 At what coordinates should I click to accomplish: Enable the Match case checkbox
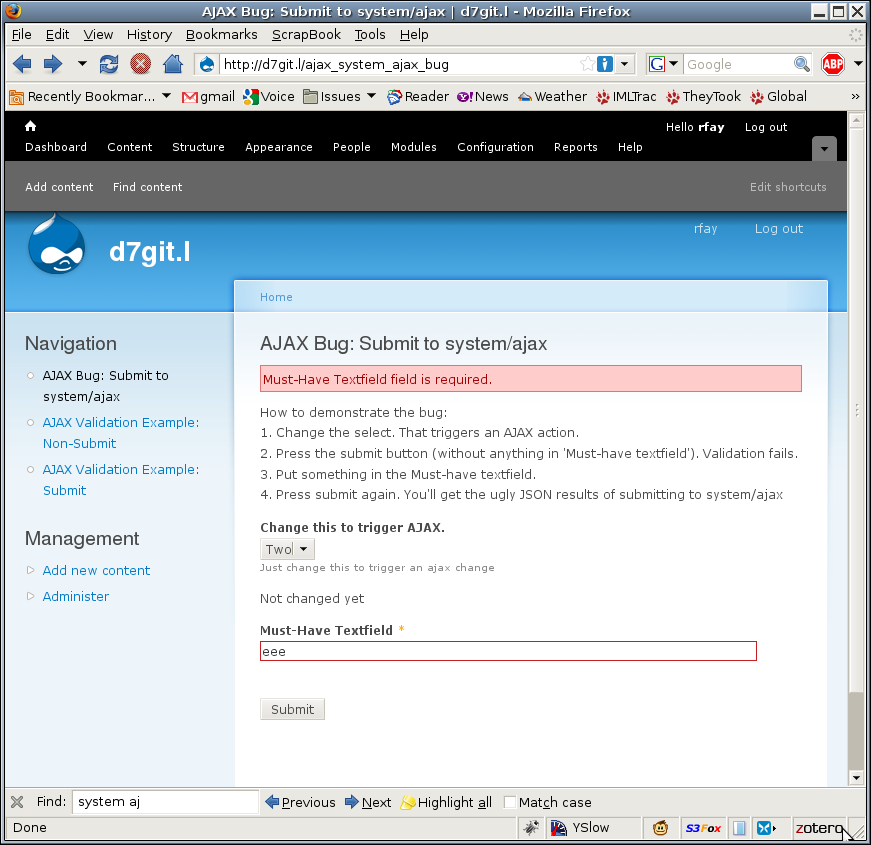tap(509, 802)
